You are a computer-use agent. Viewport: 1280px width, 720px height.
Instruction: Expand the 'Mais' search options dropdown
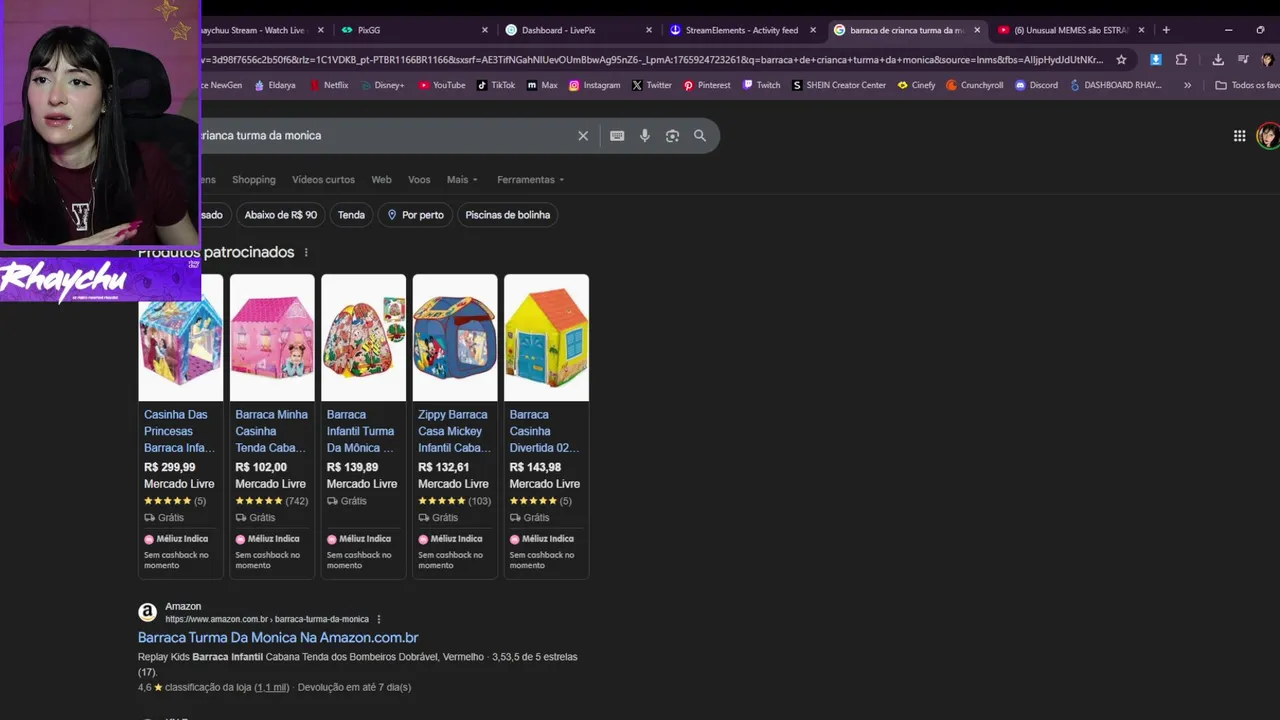click(462, 180)
